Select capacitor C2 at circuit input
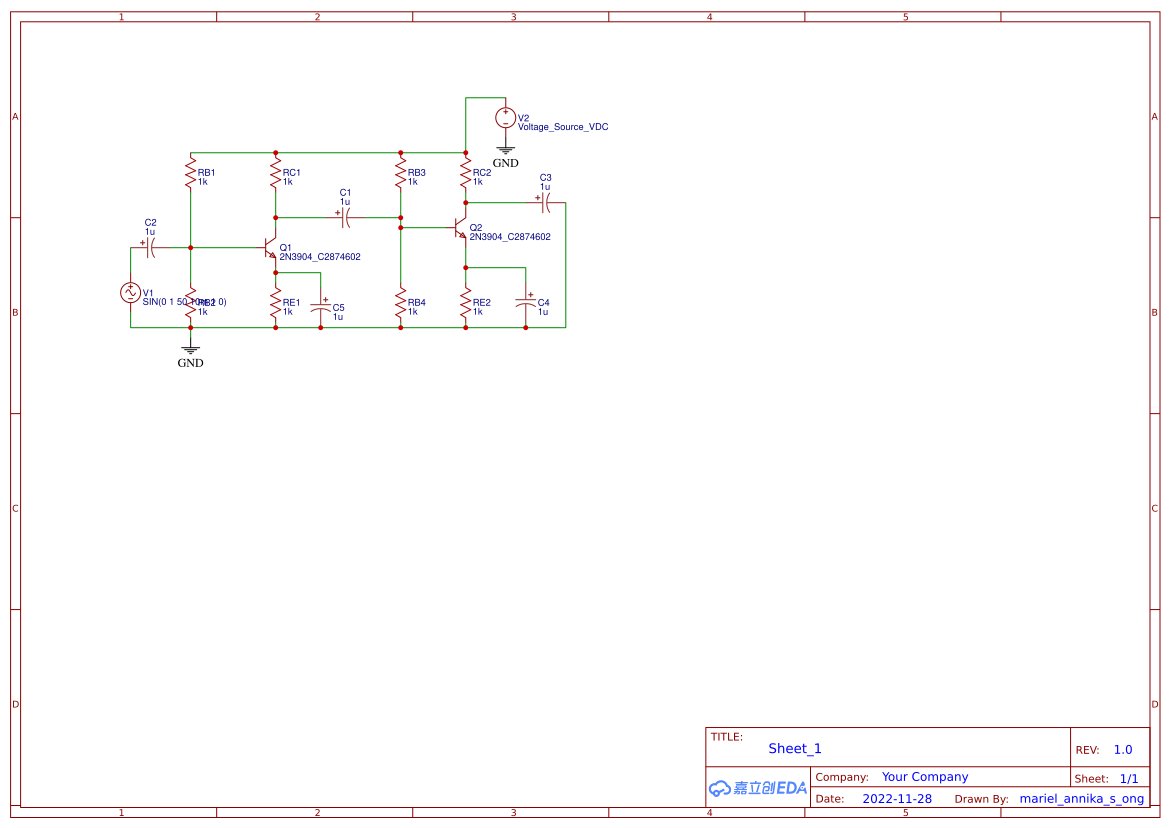Screen dimensions: 1170x828 tap(150, 247)
